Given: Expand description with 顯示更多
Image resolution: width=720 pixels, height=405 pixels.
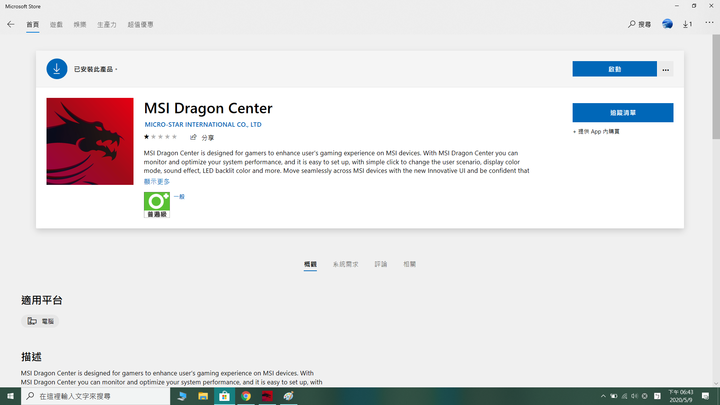Looking at the screenshot, I should [x=157, y=181].
